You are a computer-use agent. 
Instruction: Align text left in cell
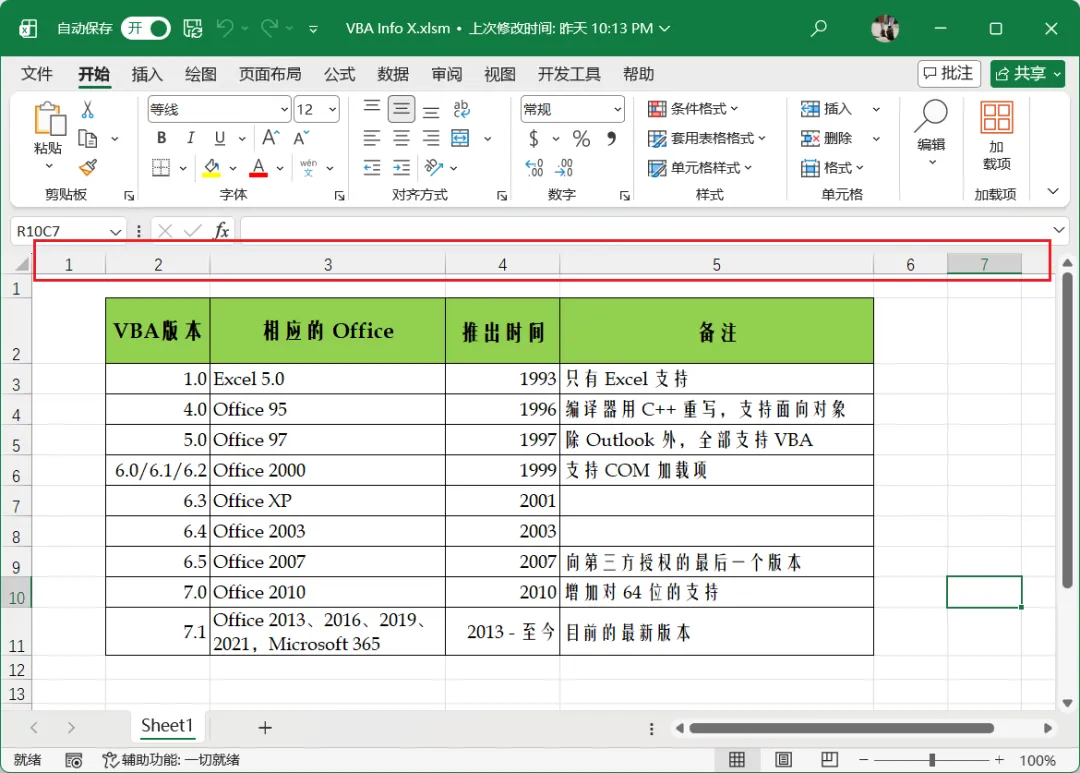click(x=372, y=138)
